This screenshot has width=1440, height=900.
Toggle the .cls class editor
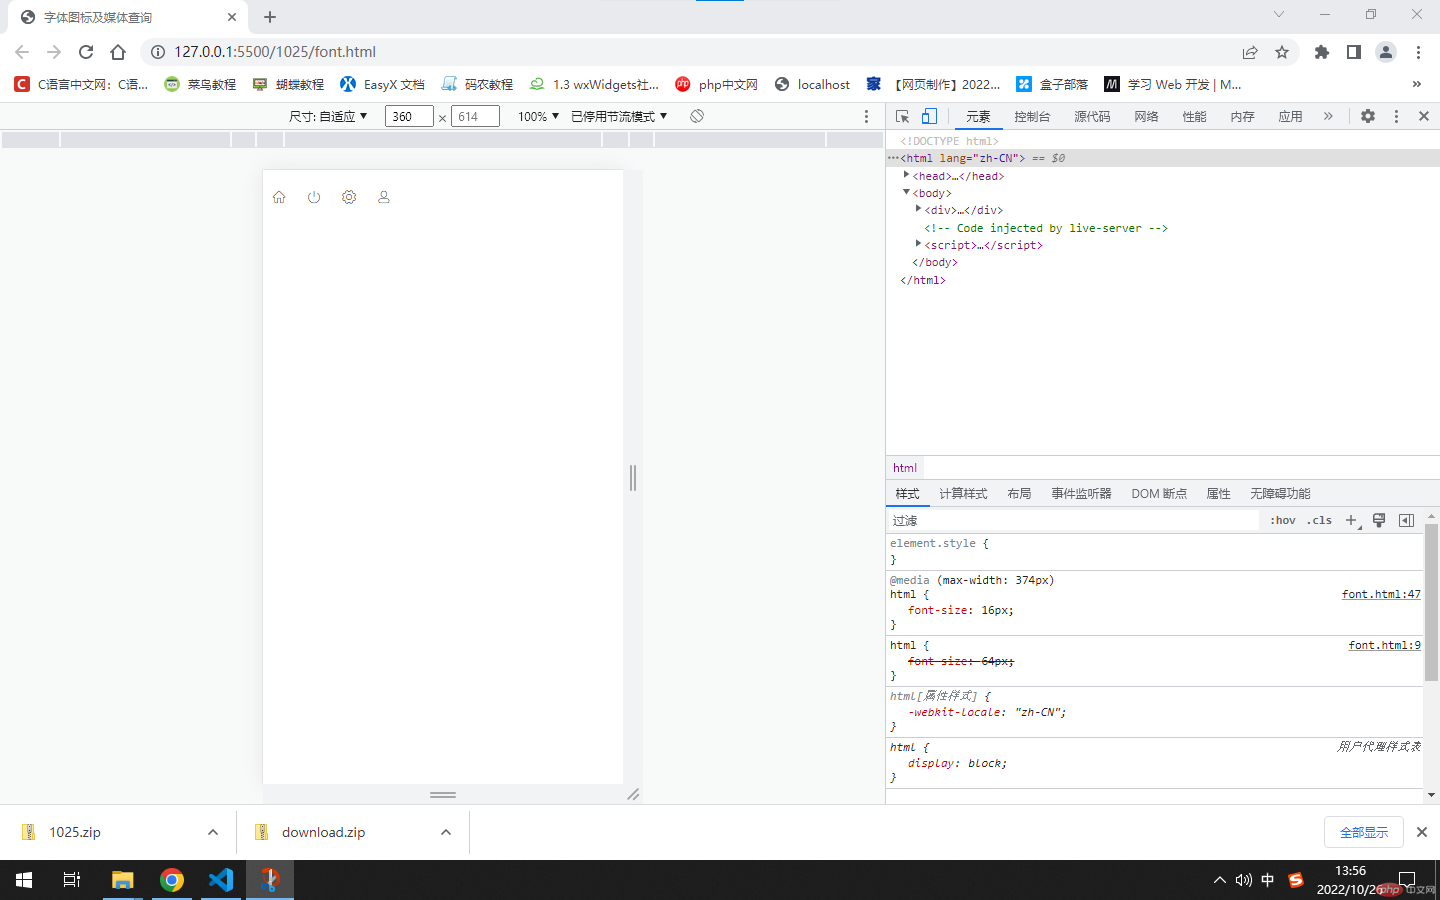[1320, 520]
